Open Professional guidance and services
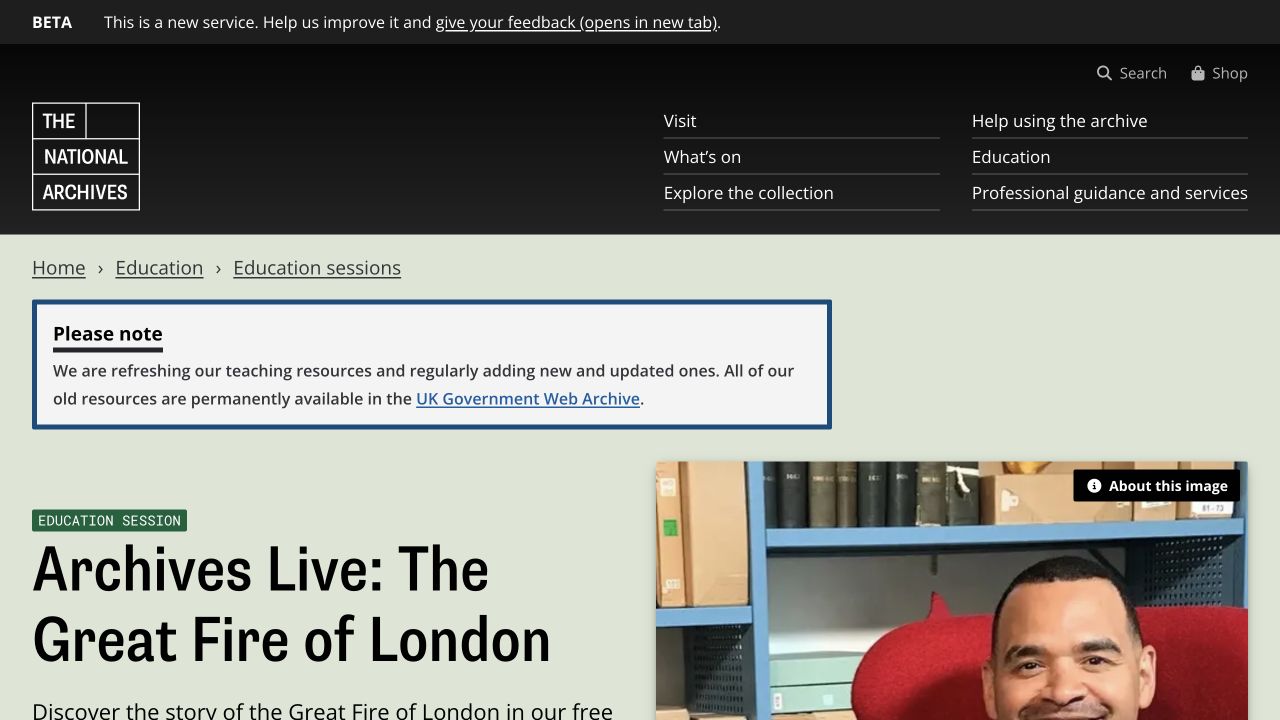Image resolution: width=1280 pixels, height=720 pixels. [1110, 193]
